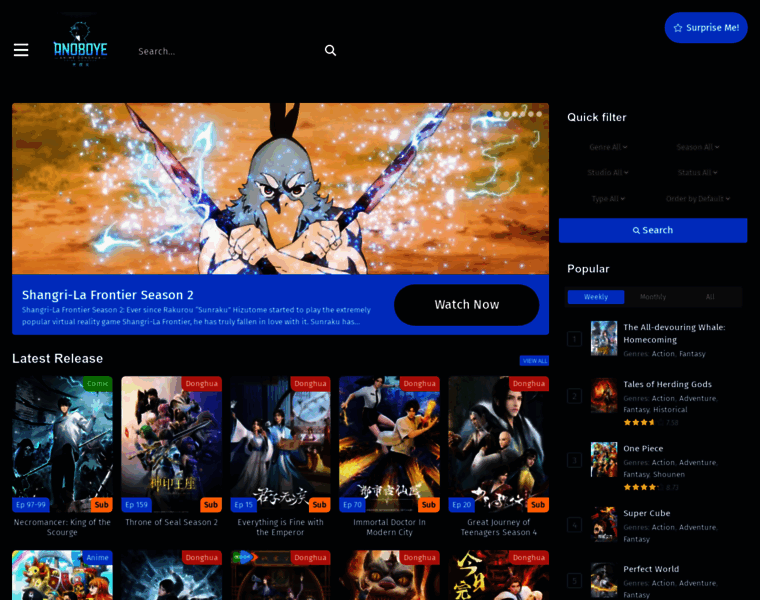Click Ep 70 badge on Immortal Doctor
Image resolution: width=760 pixels, height=600 pixels.
pyautogui.click(x=352, y=505)
